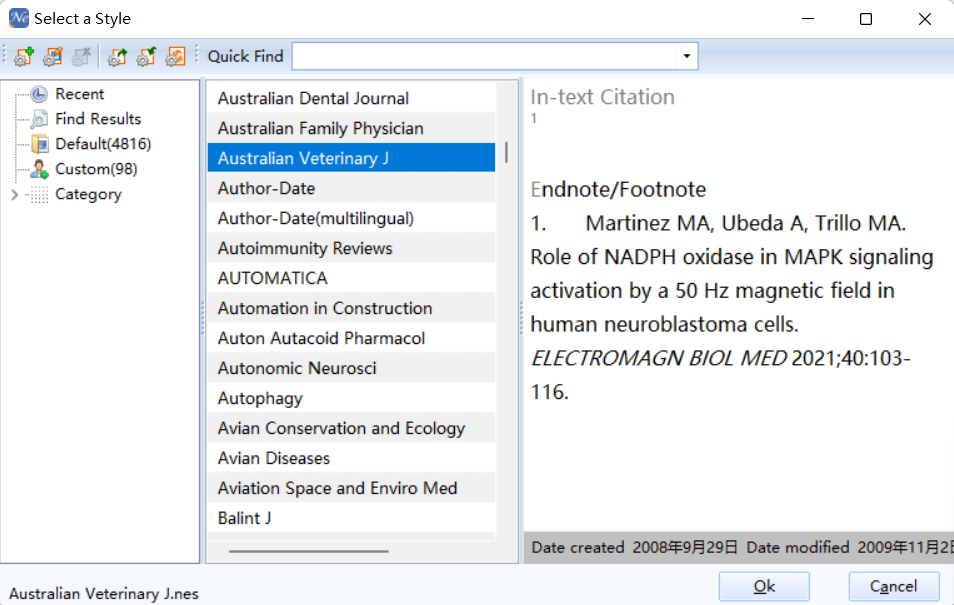This screenshot has width=954, height=605.
Task: Dismiss the dialog with Cancel button
Action: point(894,586)
